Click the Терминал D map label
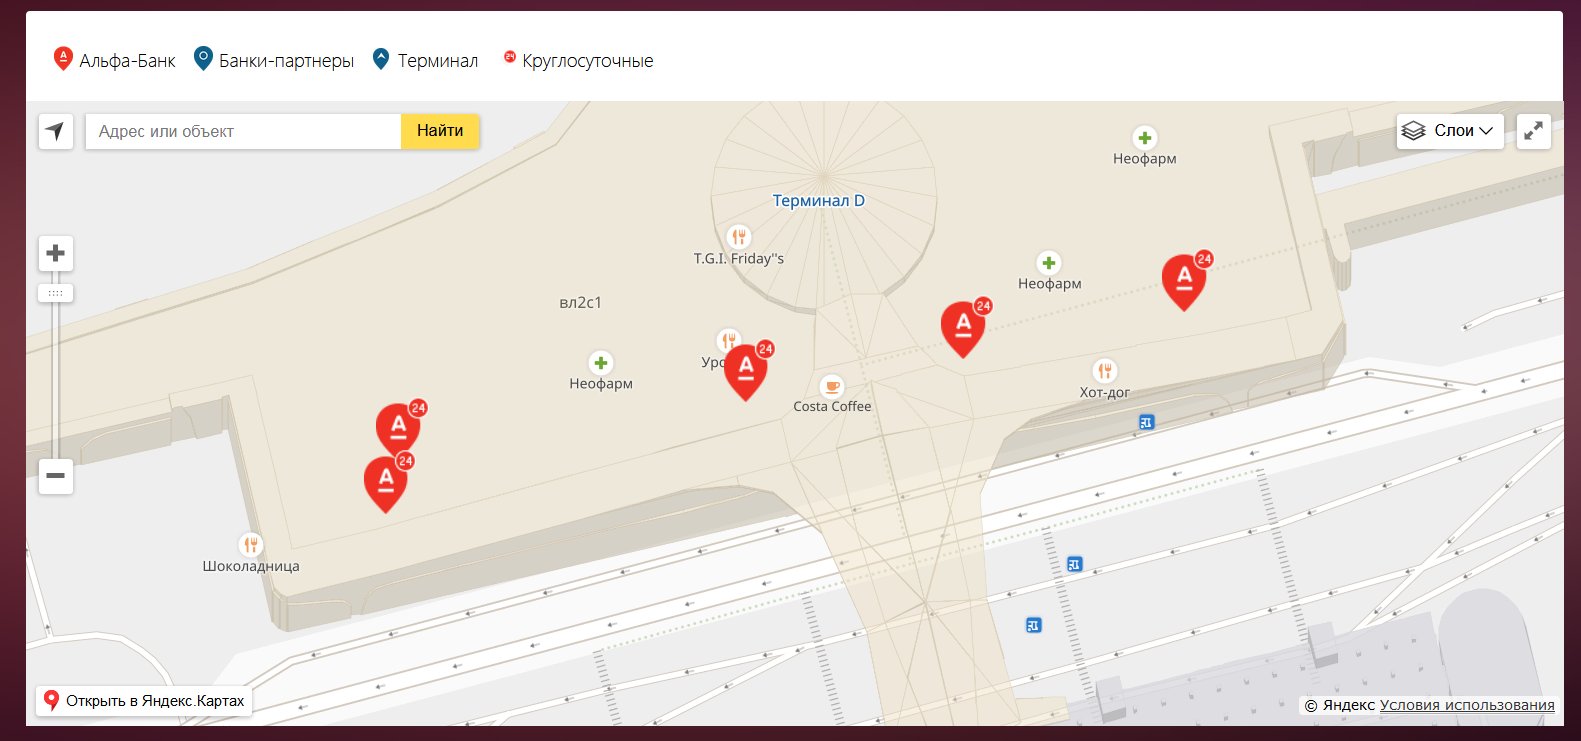Image resolution: width=1581 pixels, height=741 pixels. [x=819, y=201]
